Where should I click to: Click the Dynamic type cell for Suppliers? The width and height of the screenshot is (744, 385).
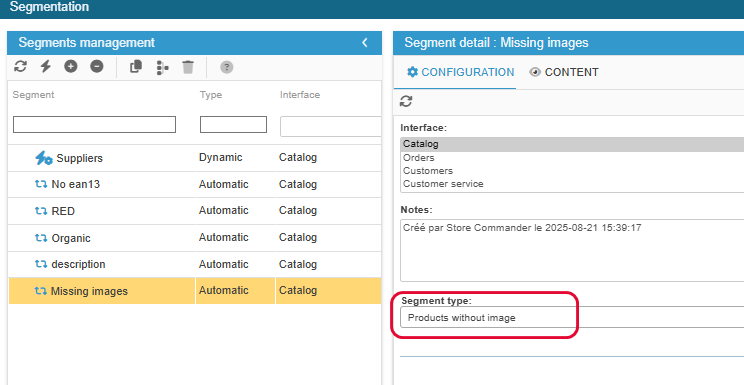coord(235,158)
